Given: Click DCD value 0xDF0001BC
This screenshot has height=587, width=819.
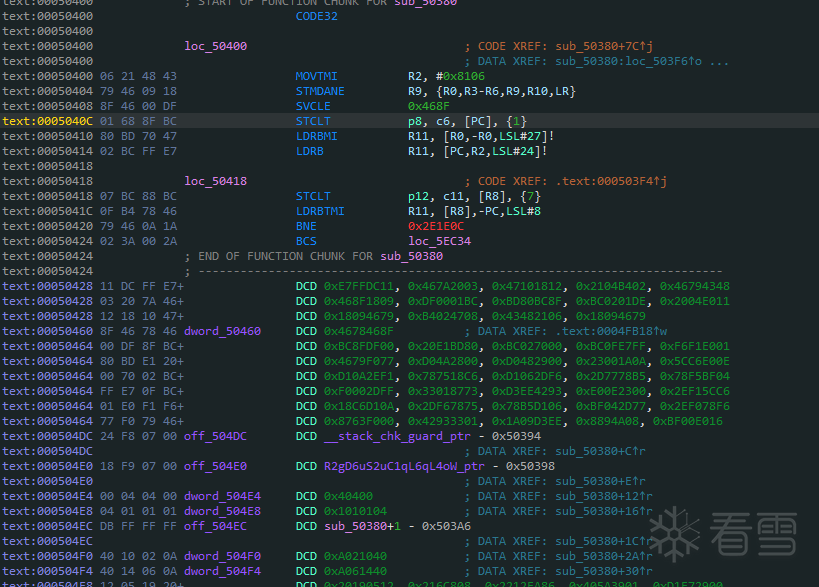Looking at the screenshot, I should (443, 301).
